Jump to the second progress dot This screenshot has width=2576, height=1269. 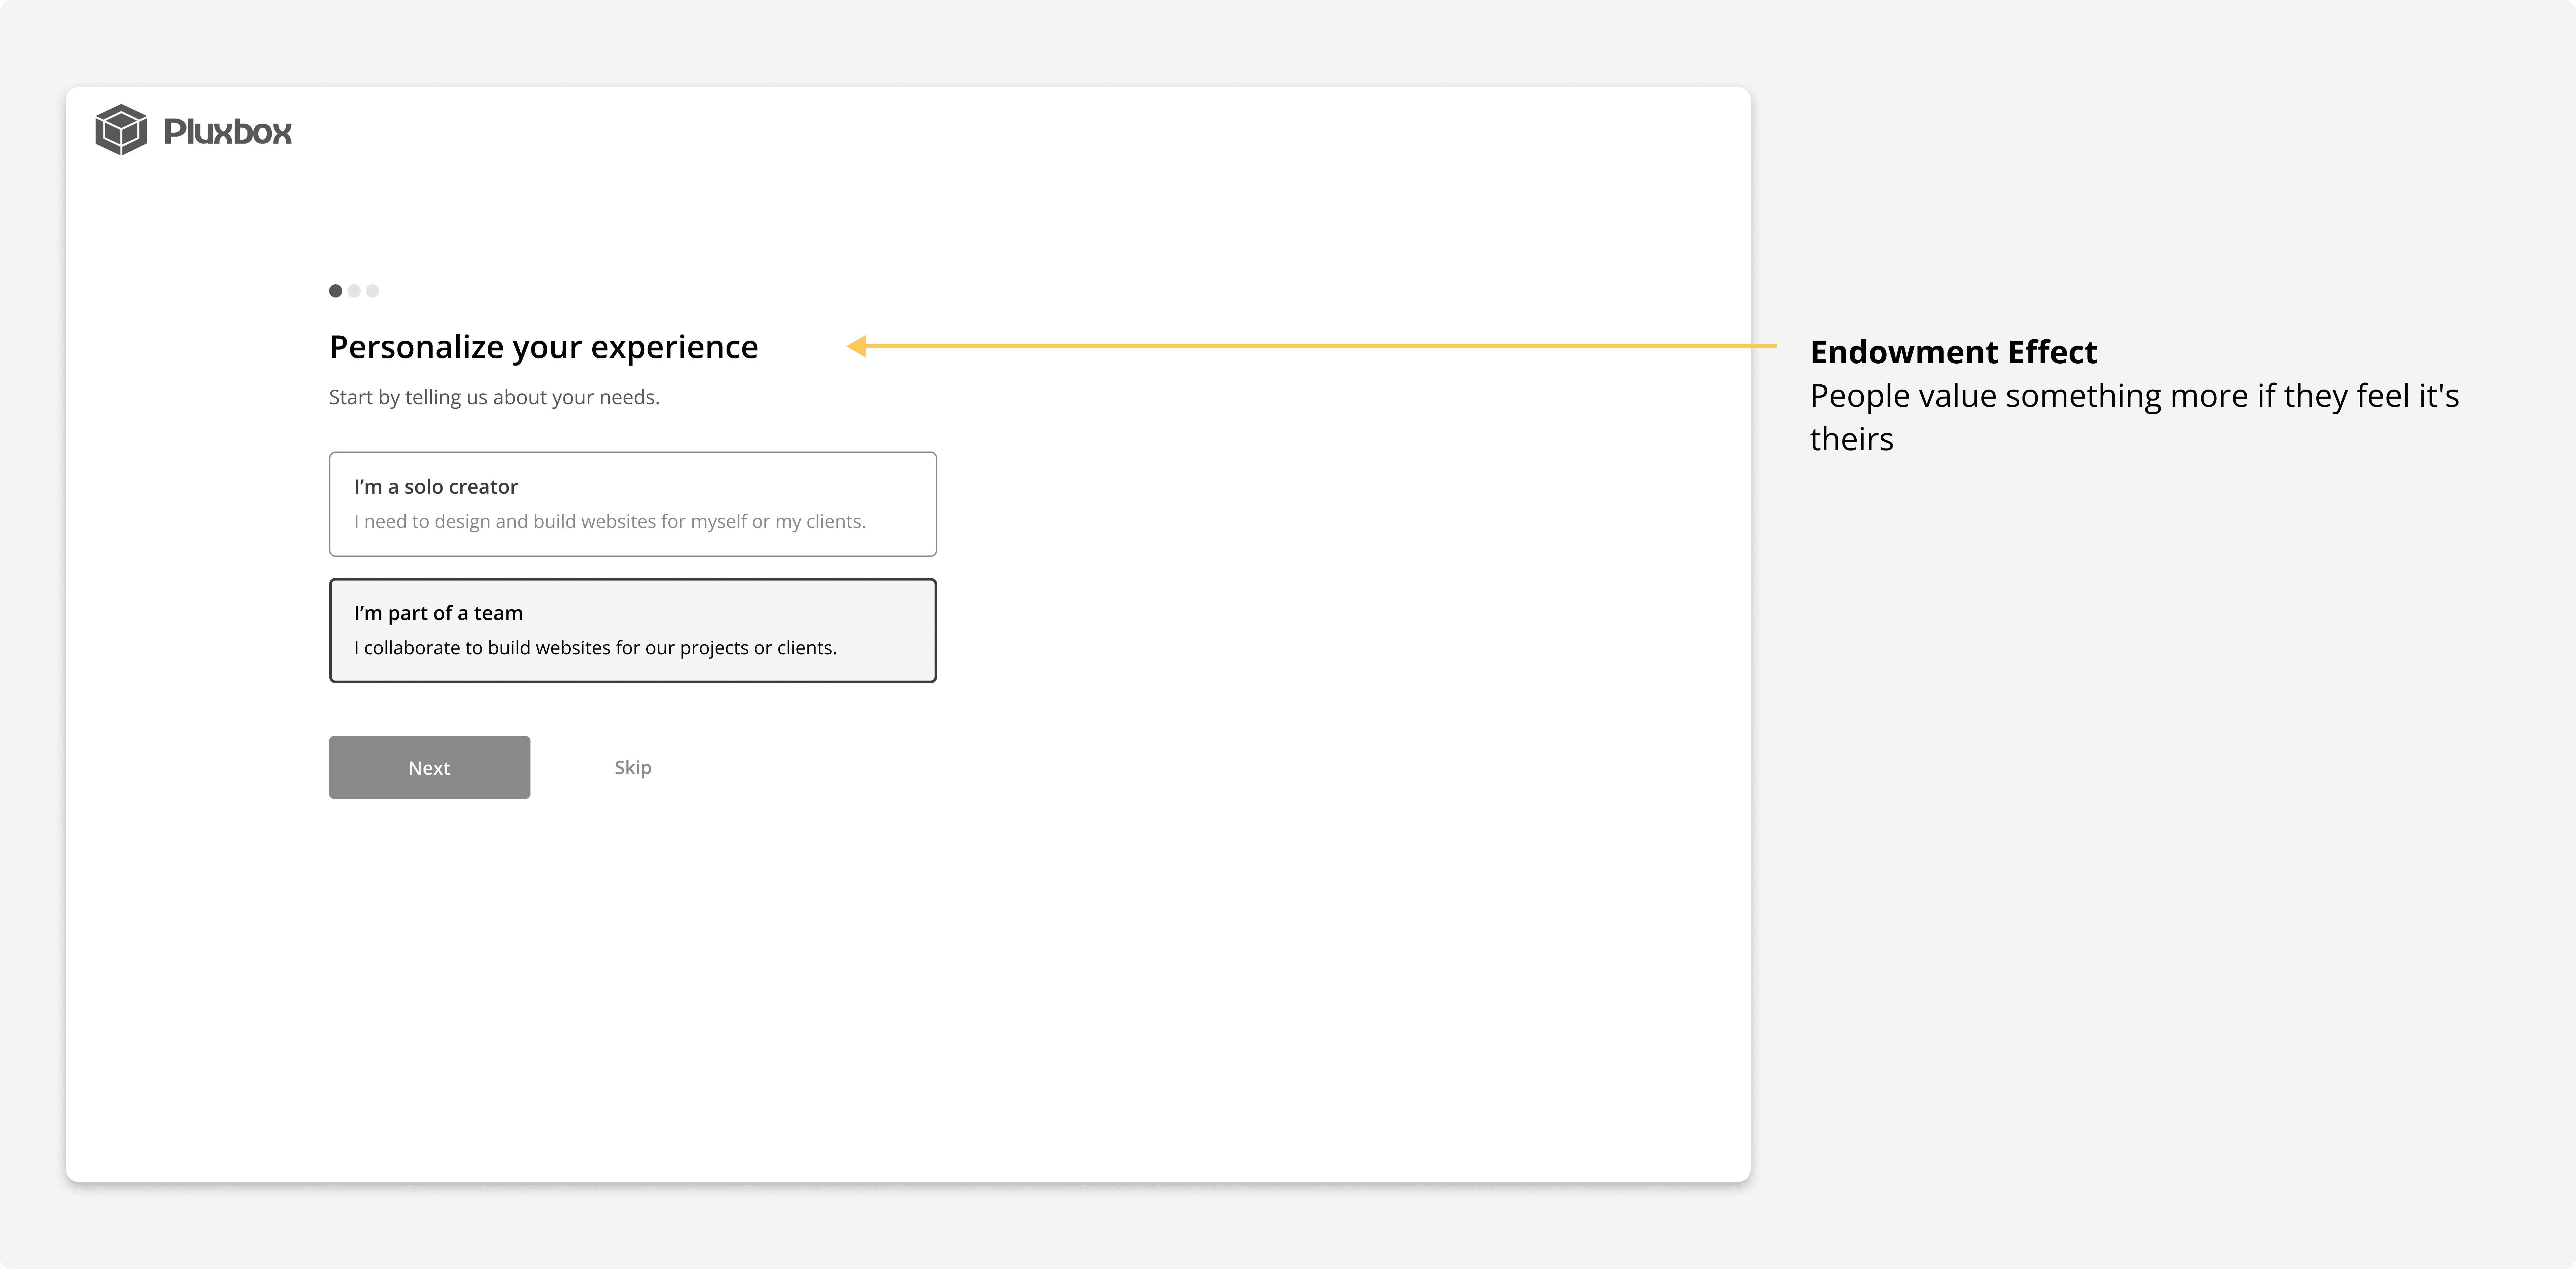(354, 291)
